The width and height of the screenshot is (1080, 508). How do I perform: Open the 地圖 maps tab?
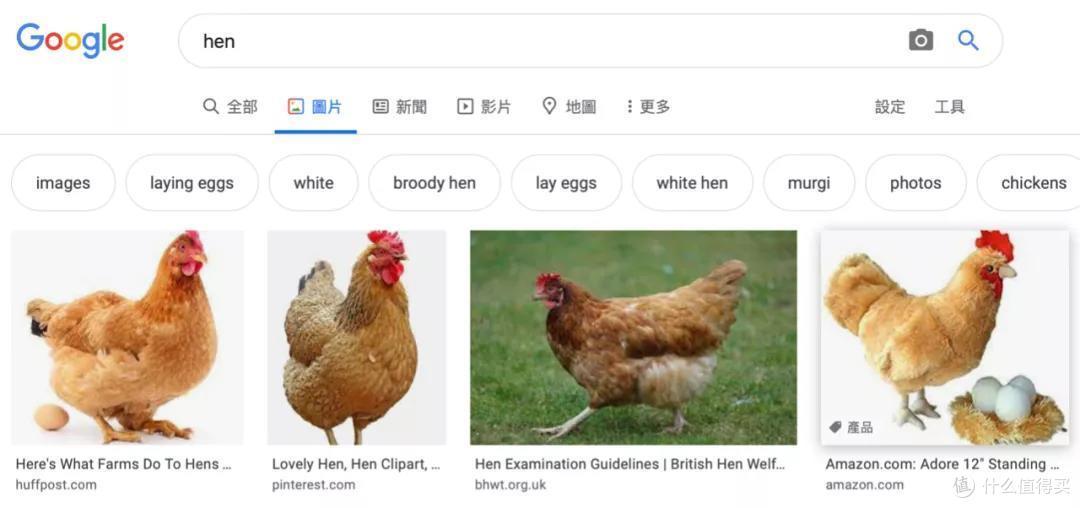[x=569, y=106]
